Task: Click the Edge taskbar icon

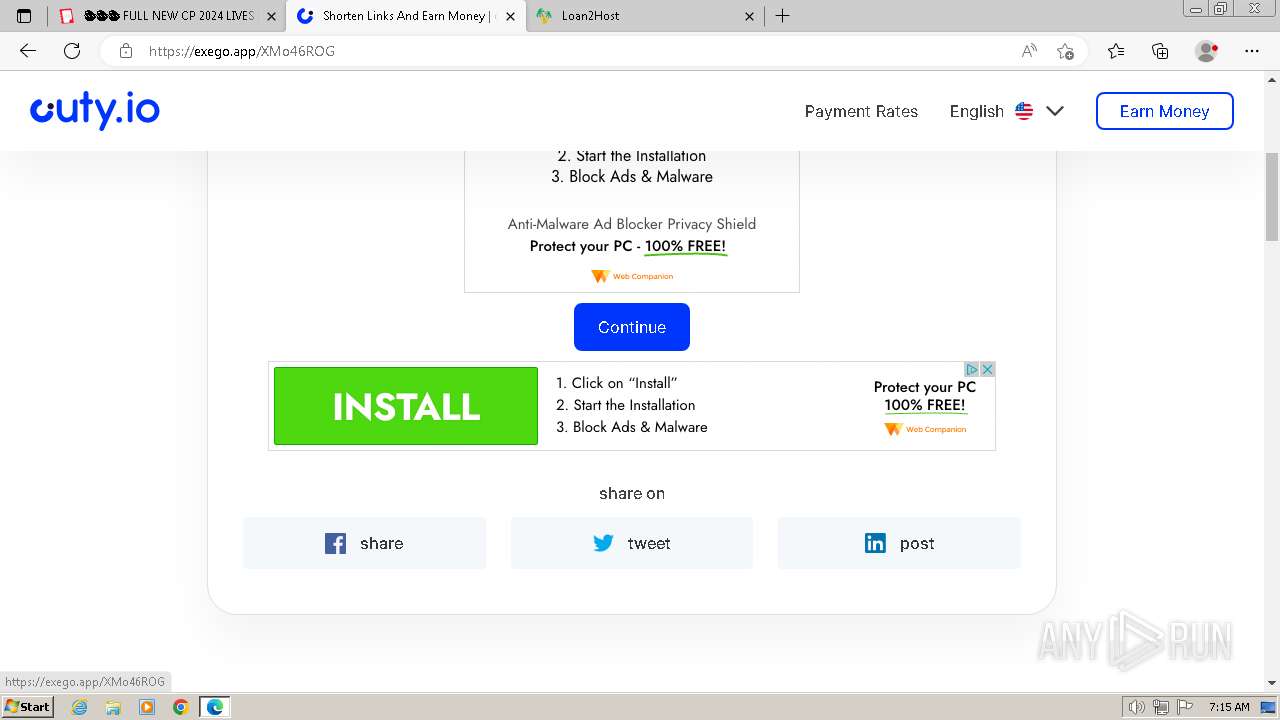Action: pos(215,707)
